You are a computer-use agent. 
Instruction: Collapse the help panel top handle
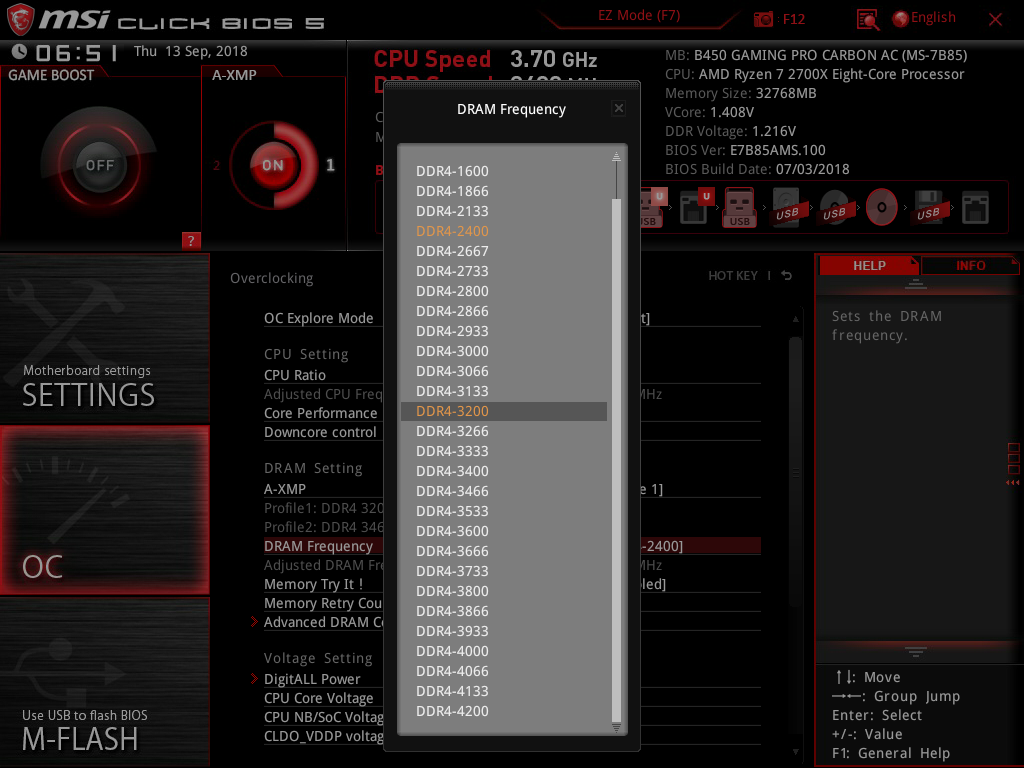click(x=915, y=283)
